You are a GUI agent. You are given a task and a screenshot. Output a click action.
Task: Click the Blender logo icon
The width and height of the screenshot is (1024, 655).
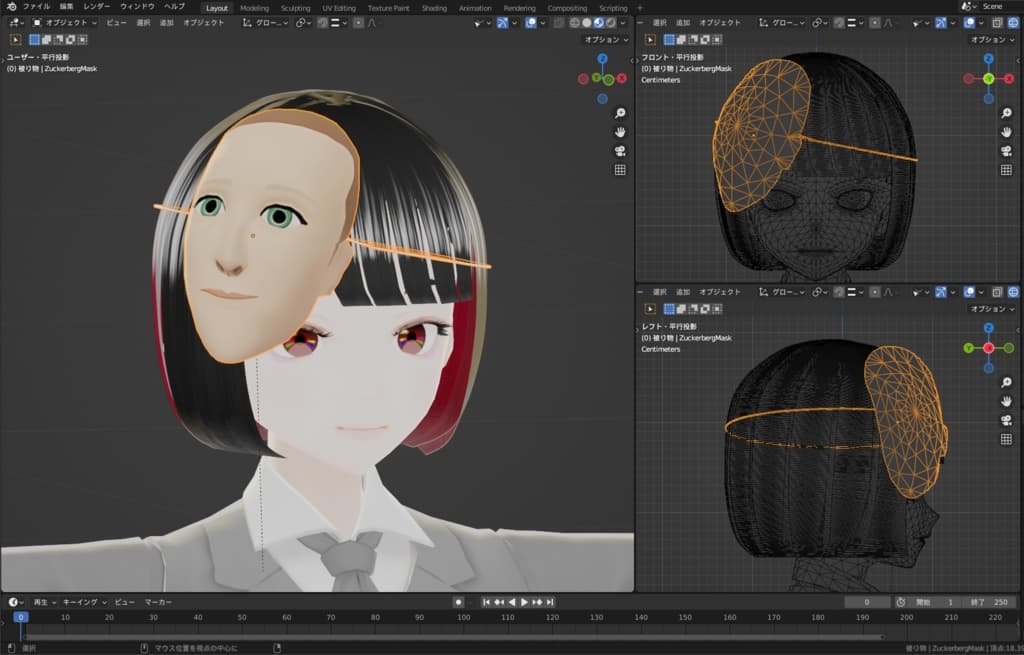11,7
